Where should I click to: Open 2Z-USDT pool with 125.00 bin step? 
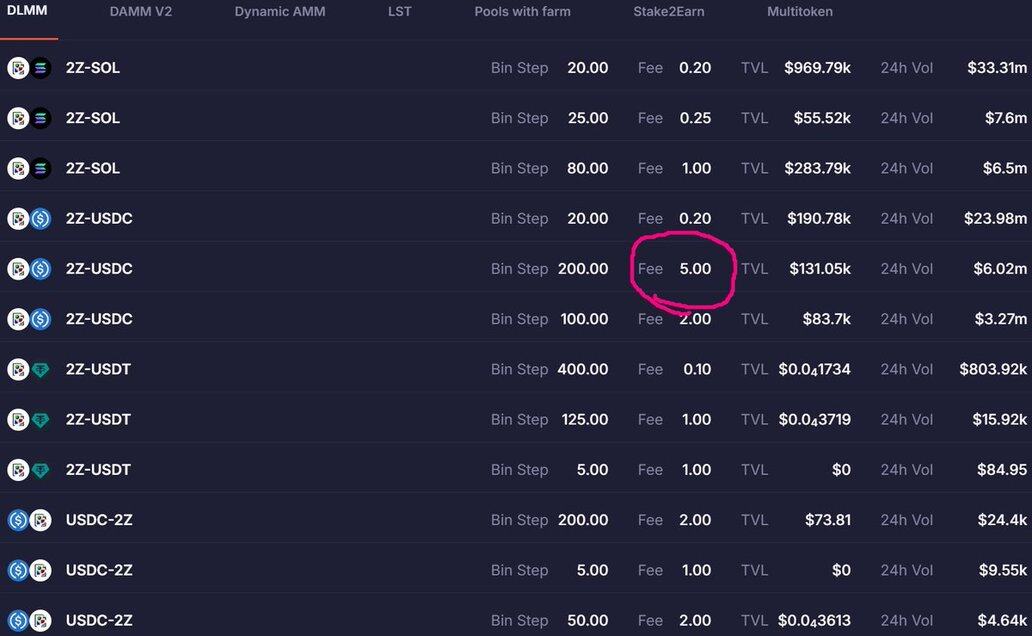pos(98,420)
